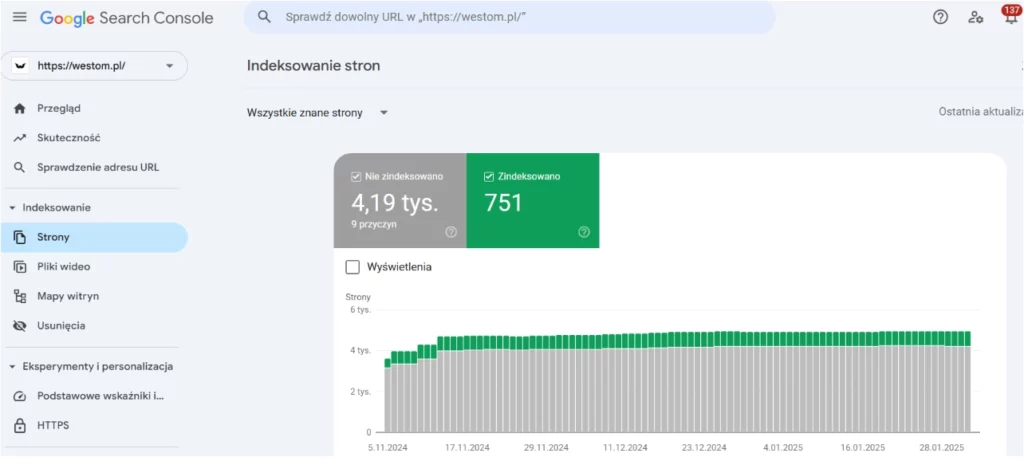
Task: Click help icon on Nie zindeksowano card
Action: click(451, 232)
